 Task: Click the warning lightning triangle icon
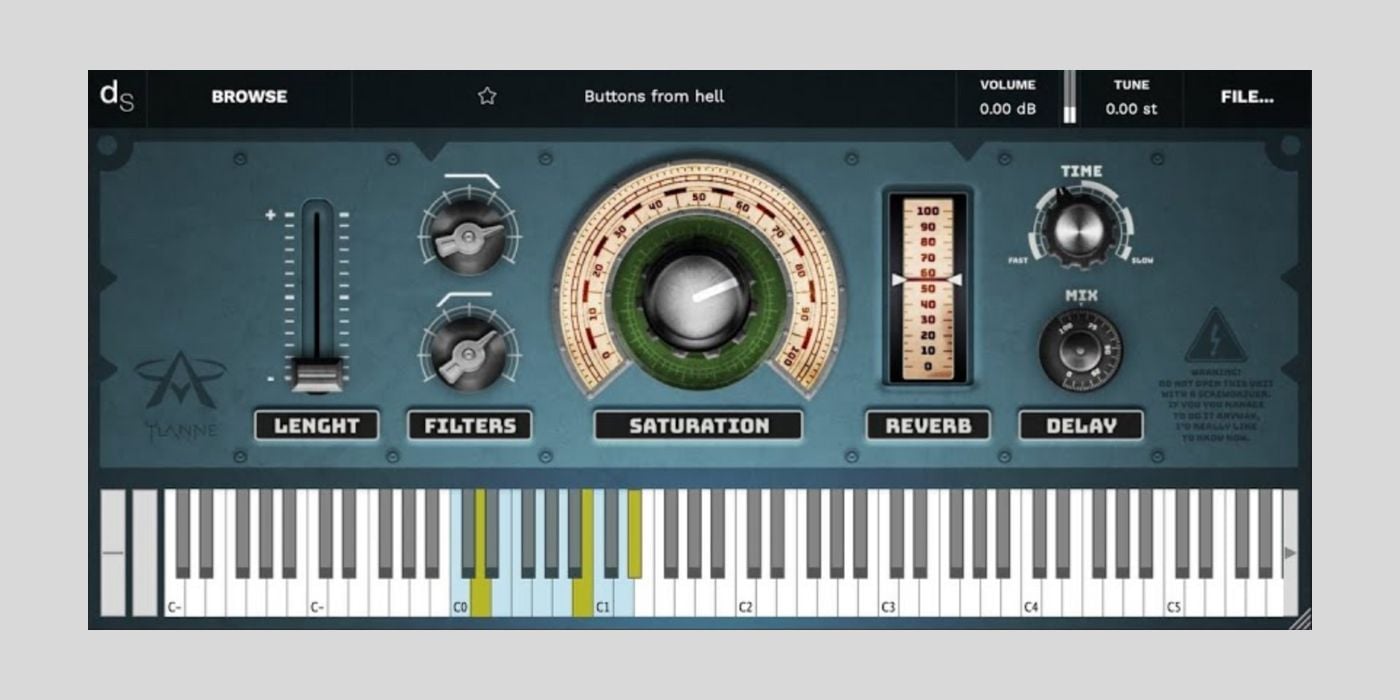tap(1216, 337)
